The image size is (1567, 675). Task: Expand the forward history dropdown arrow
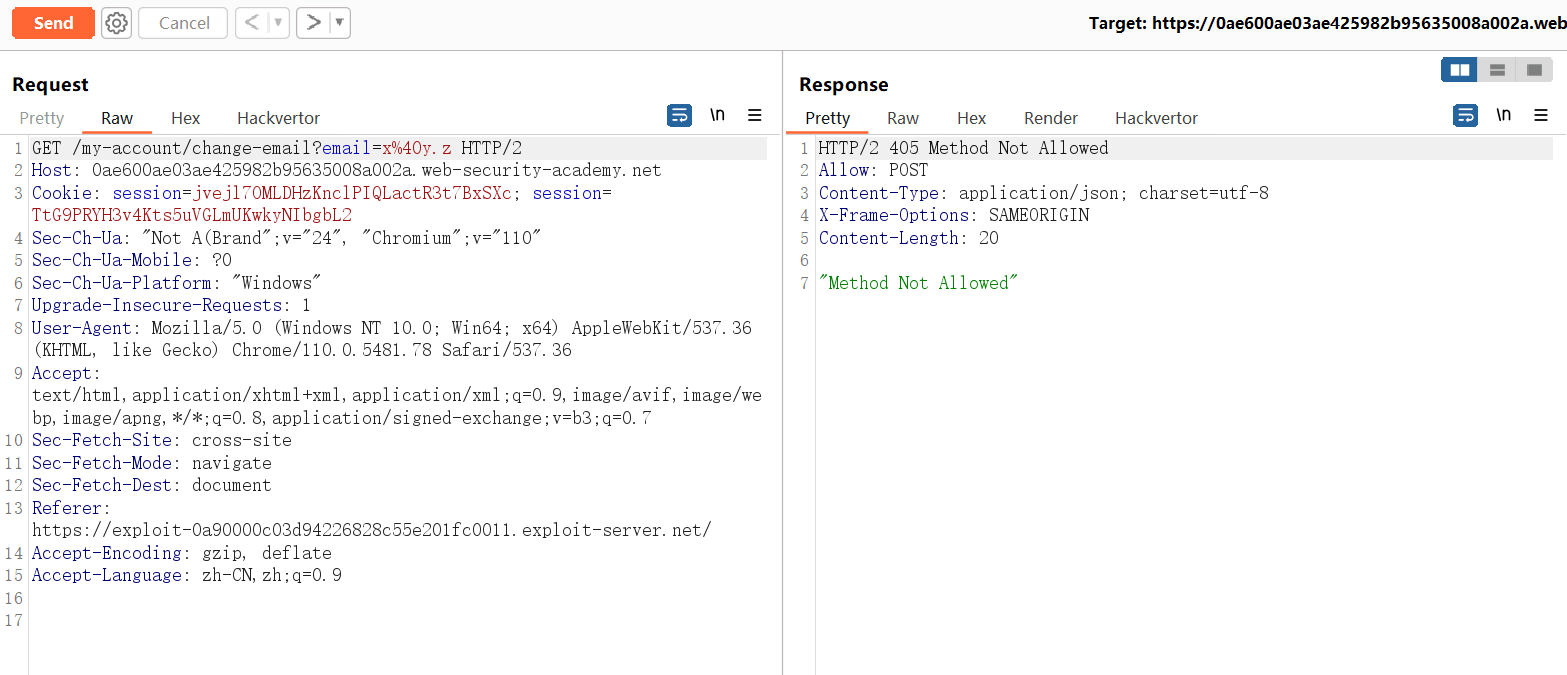pyautogui.click(x=340, y=23)
